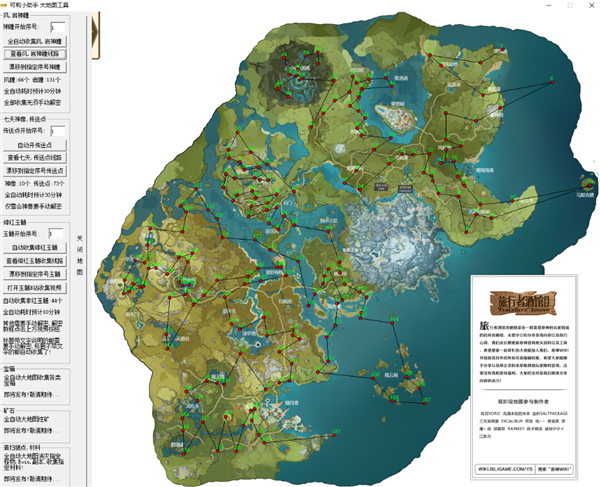Click the 现阶段地图参与制作者 heading
This screenshot has height=487, width=600.
coord(523,402)
